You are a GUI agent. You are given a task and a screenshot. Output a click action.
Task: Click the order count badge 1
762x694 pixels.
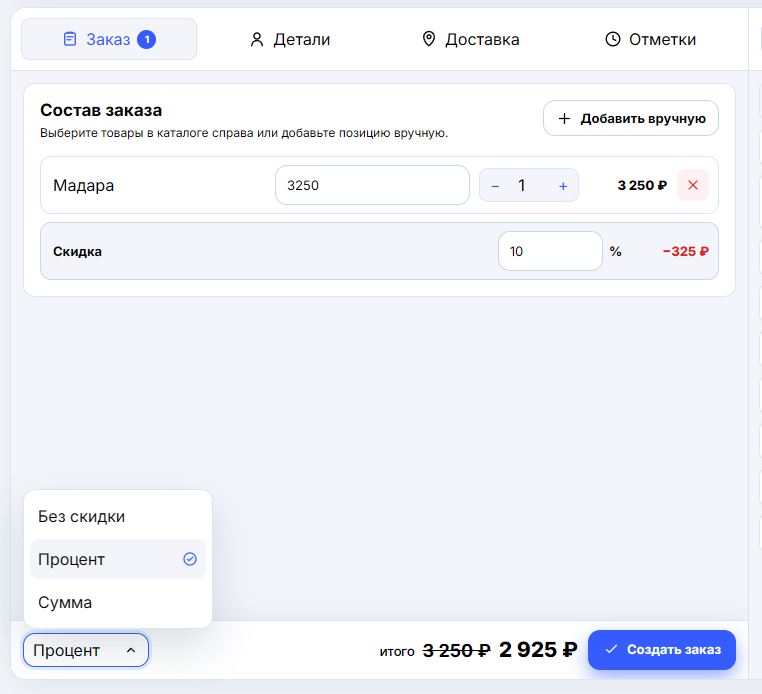click(x=147, y=39)
